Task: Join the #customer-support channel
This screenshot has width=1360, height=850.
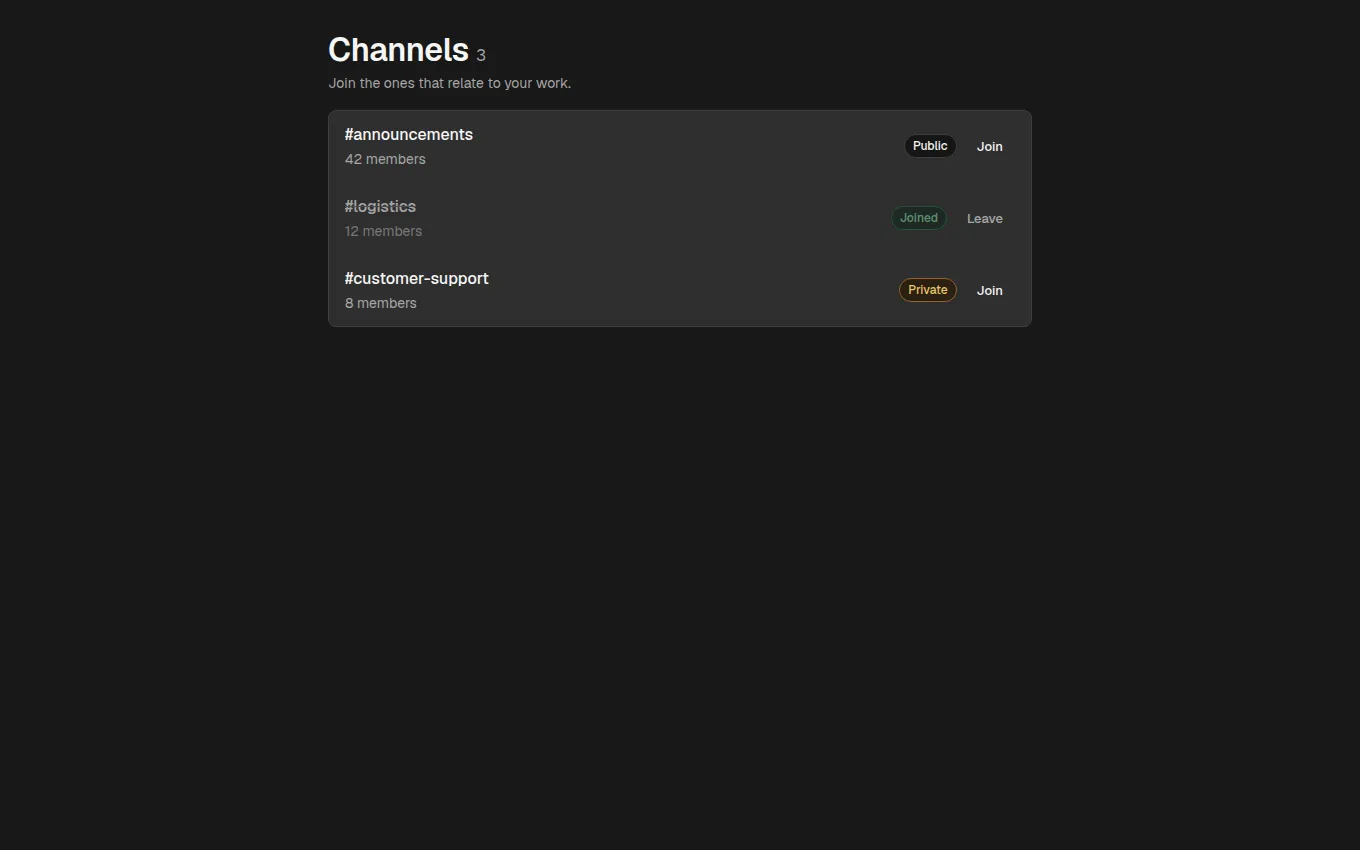Action: pyautogui.click(x=989, y=290)
